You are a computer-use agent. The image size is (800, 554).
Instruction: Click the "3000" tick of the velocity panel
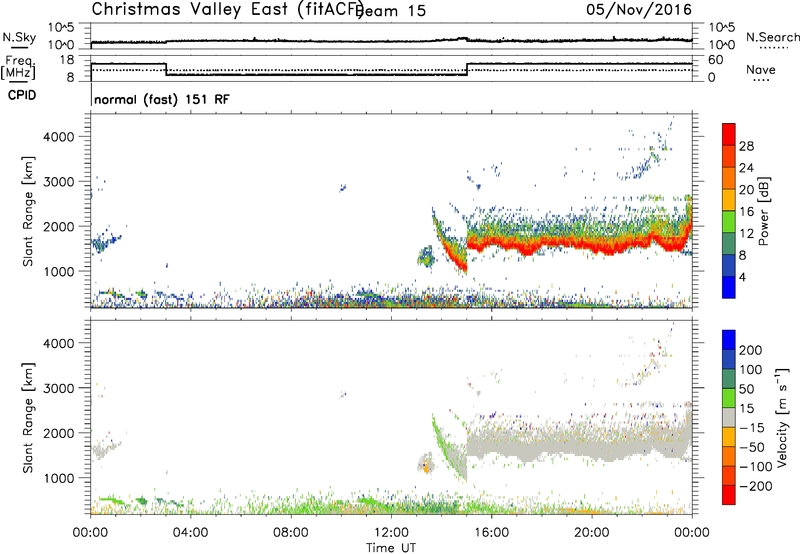tap(58, 388)
